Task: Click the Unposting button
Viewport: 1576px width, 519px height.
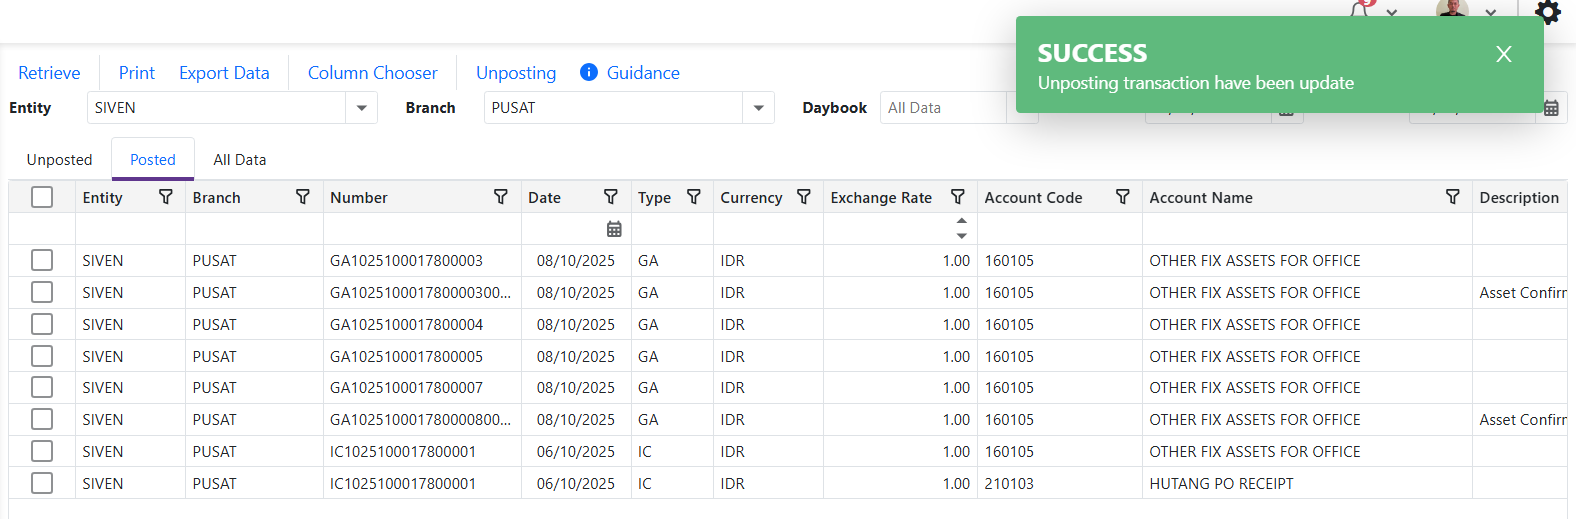Action: [x=516, y=73]
